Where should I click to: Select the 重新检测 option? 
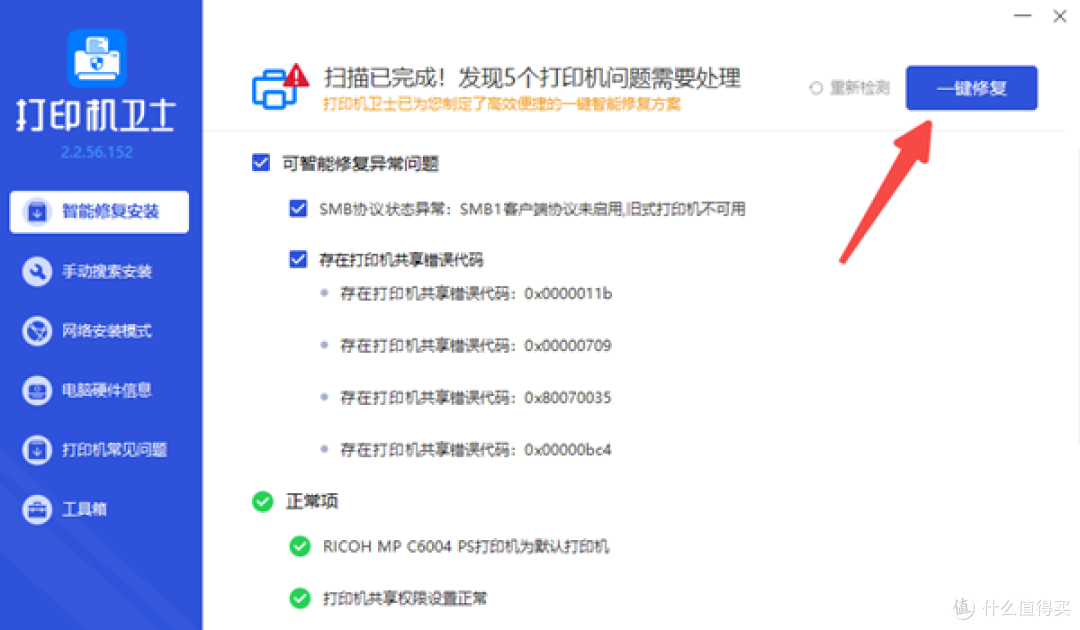[x=850, y=88]
